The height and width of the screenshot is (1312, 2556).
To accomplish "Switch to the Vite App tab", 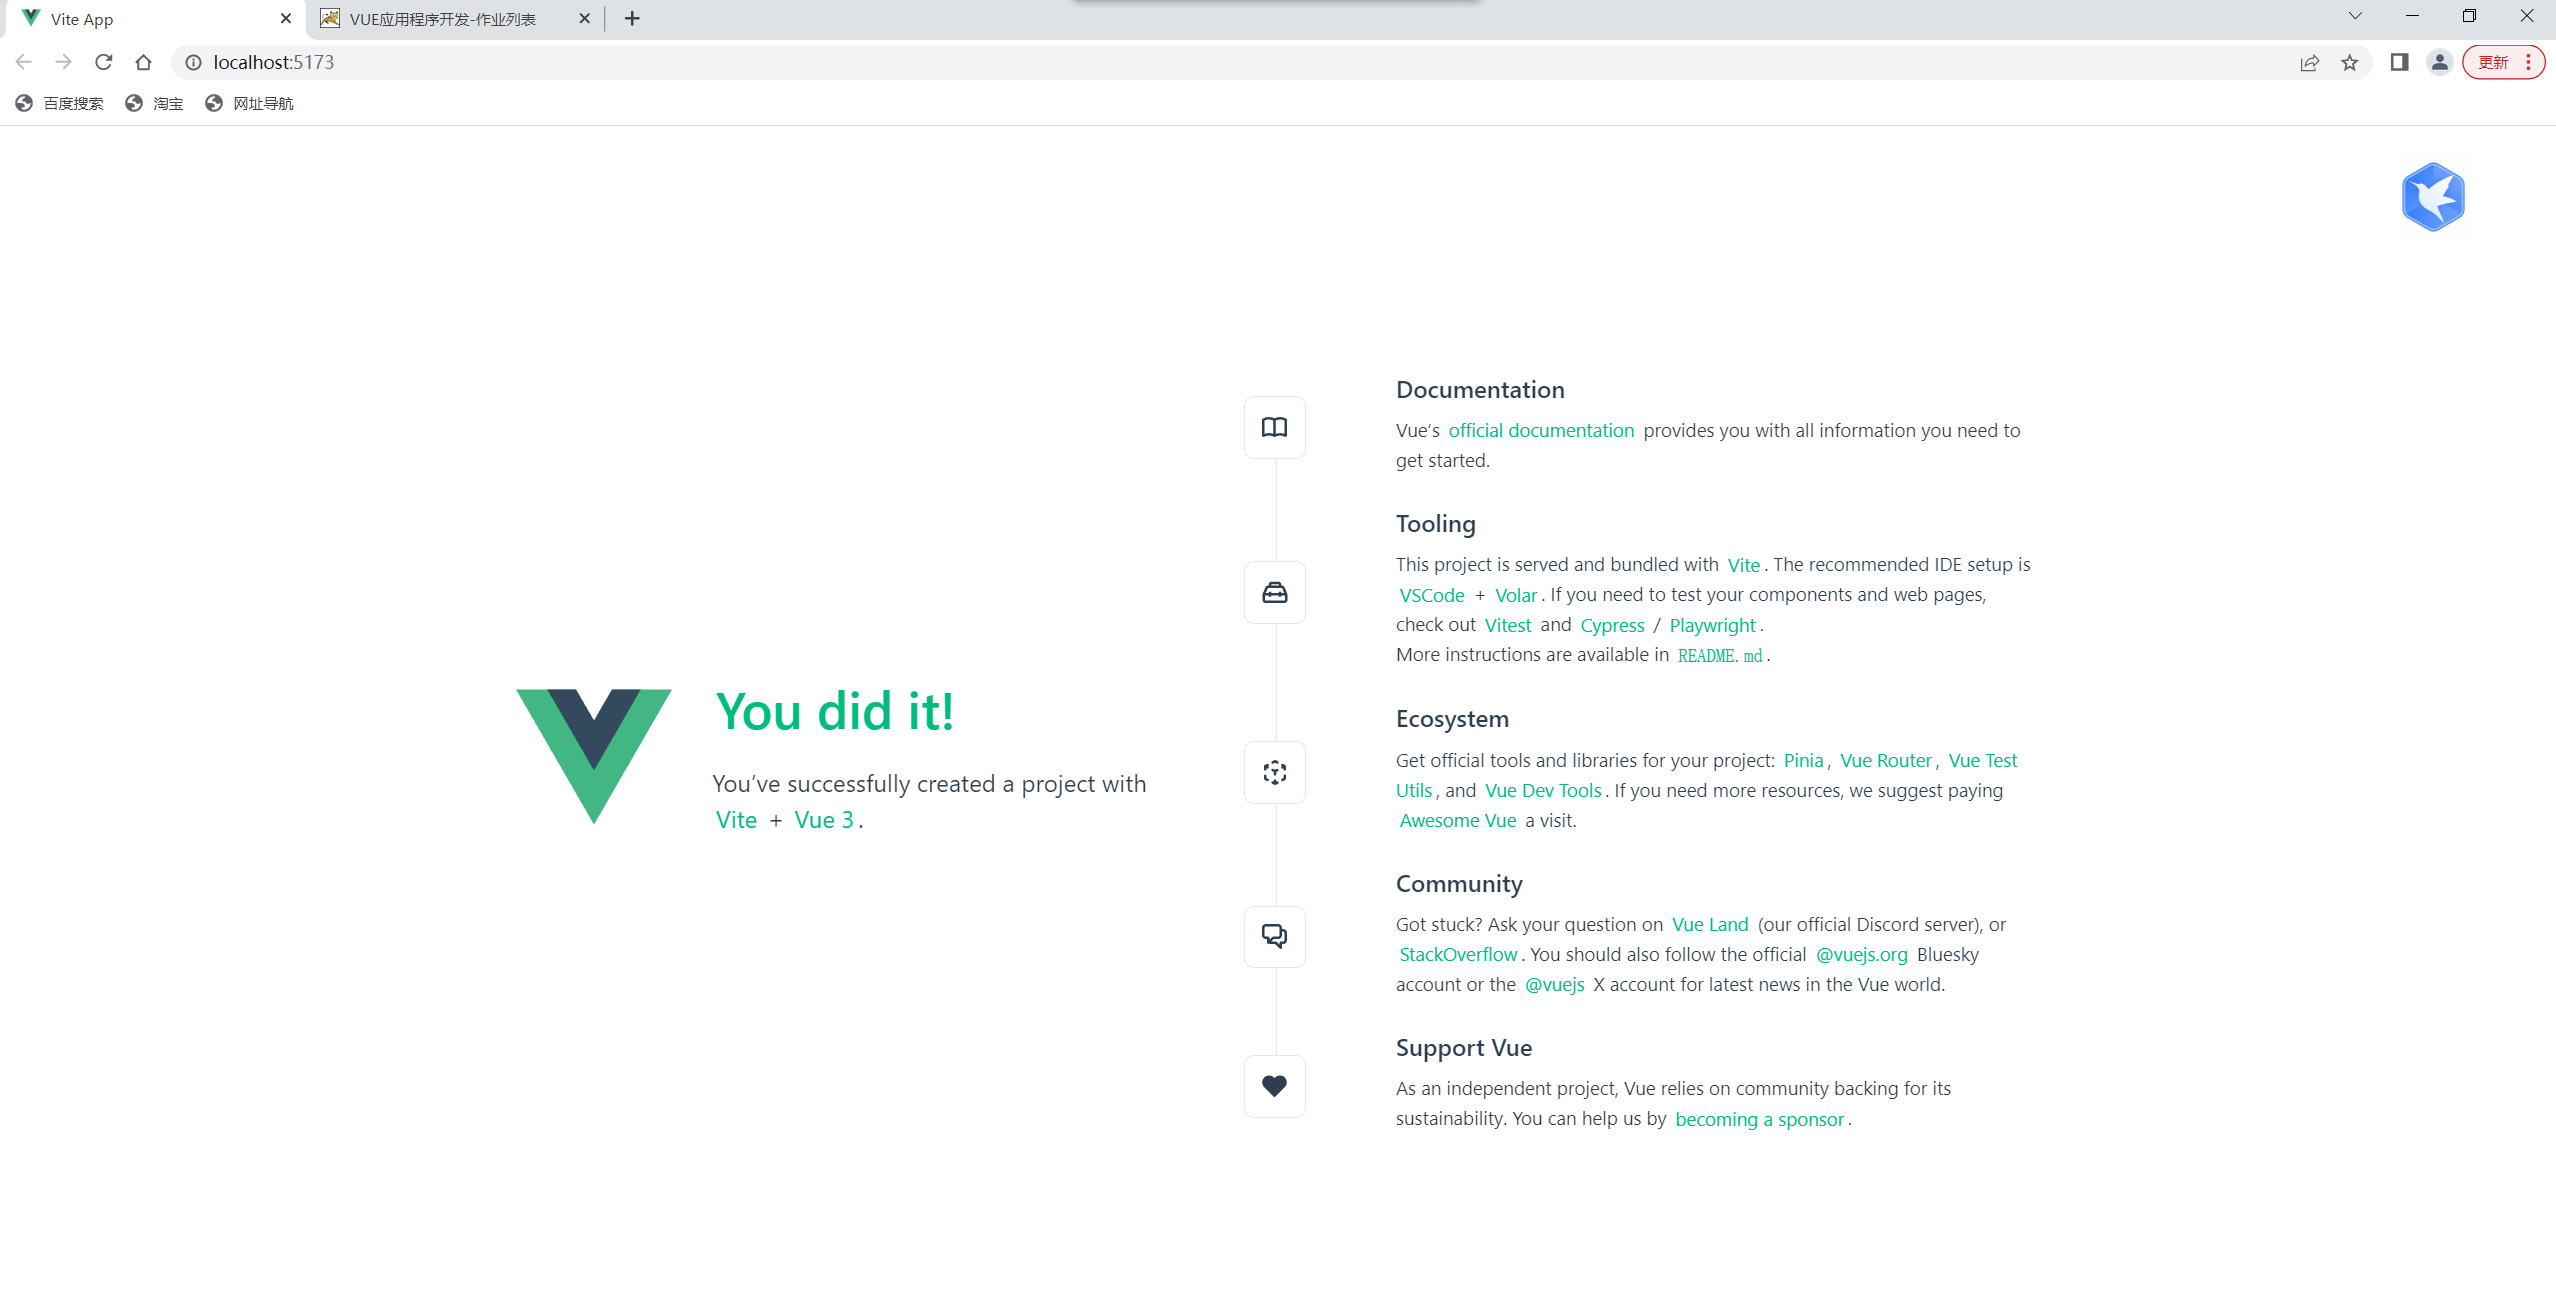I will pos(157,19).
